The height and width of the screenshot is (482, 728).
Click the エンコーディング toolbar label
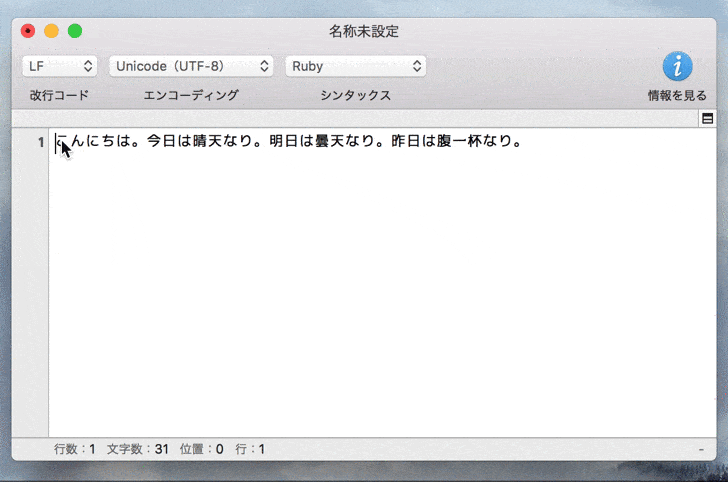[191, 95]
